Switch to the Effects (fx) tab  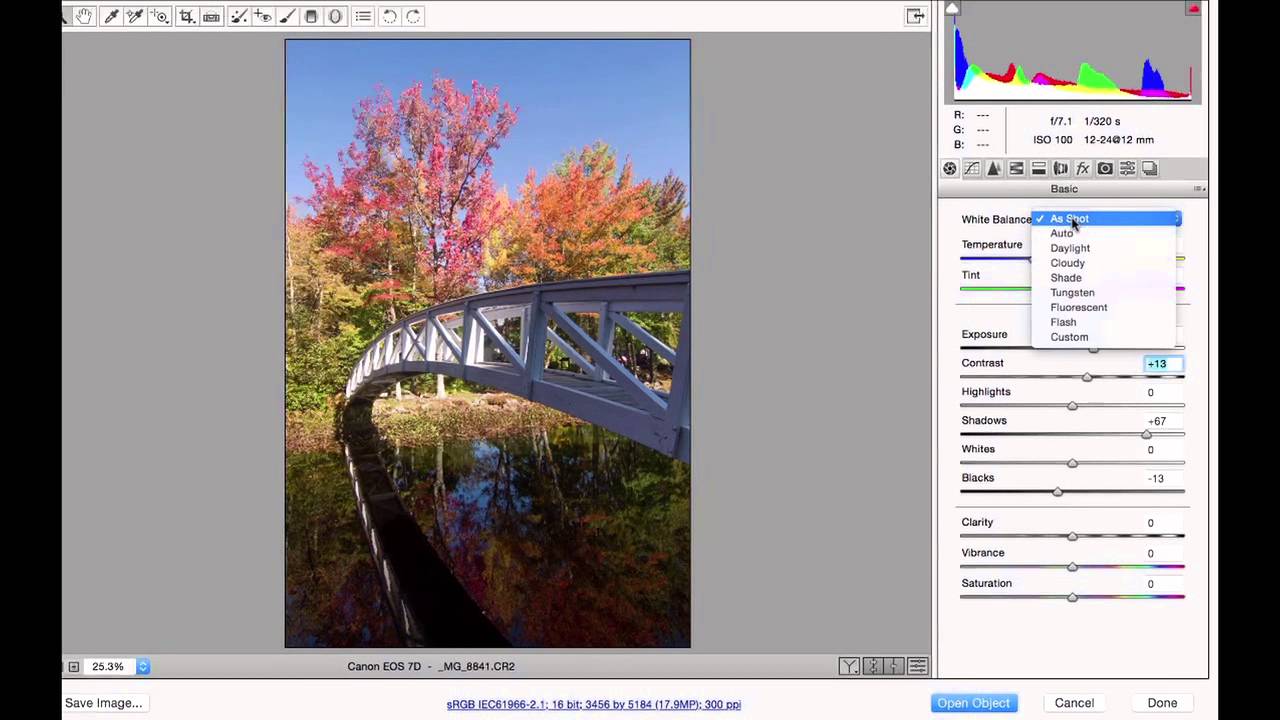[x=1082, y=169]
